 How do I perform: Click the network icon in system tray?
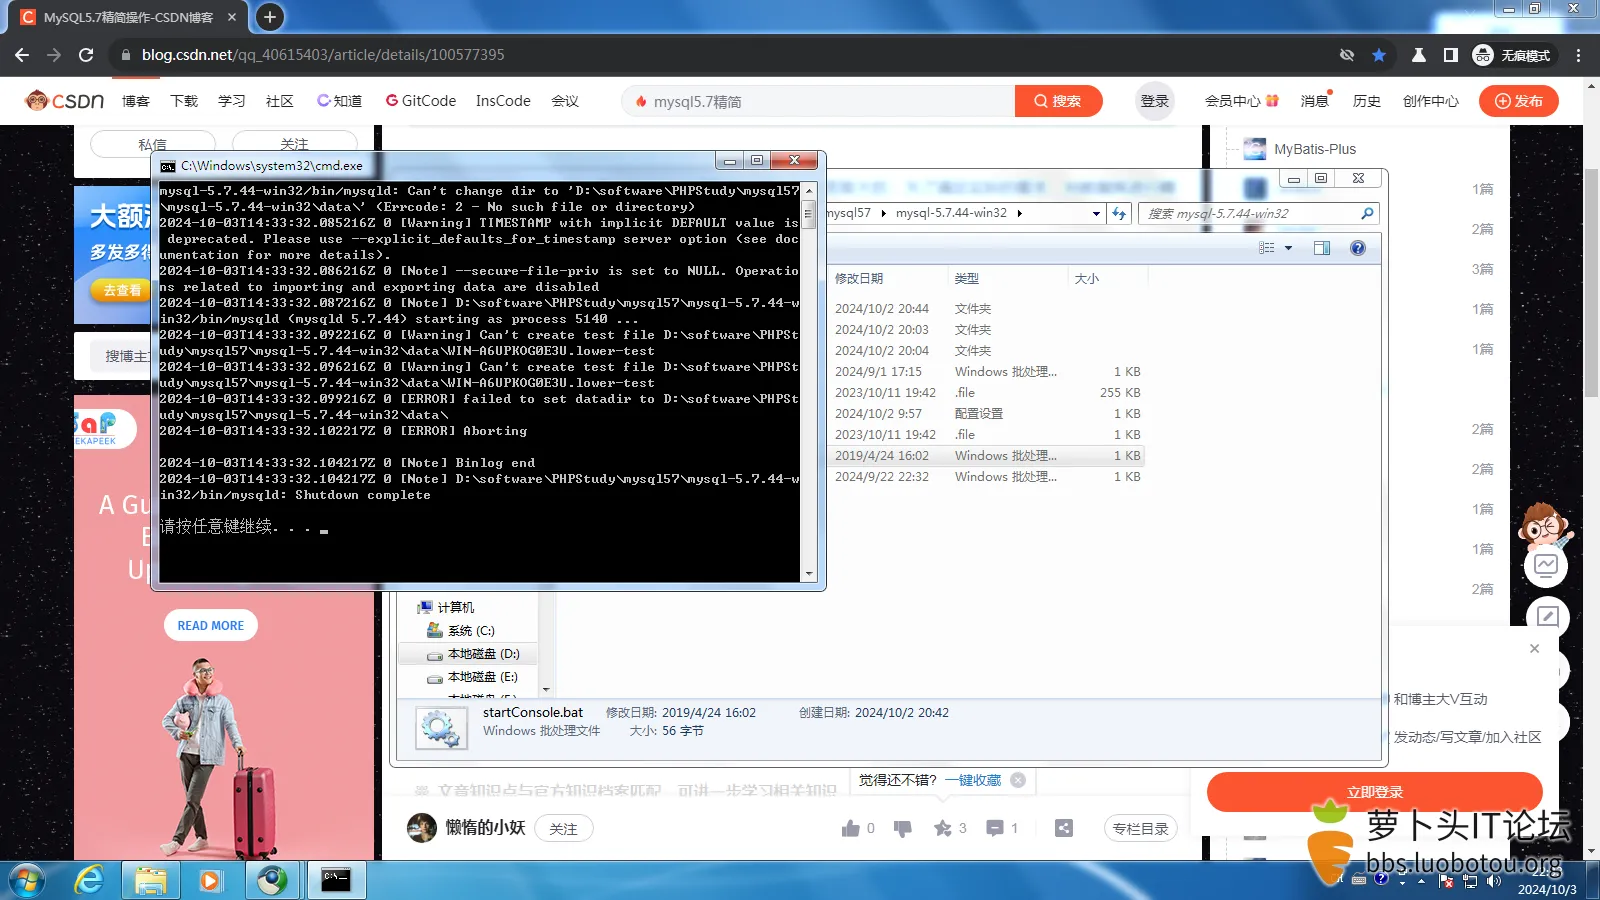click(1470, 881)
